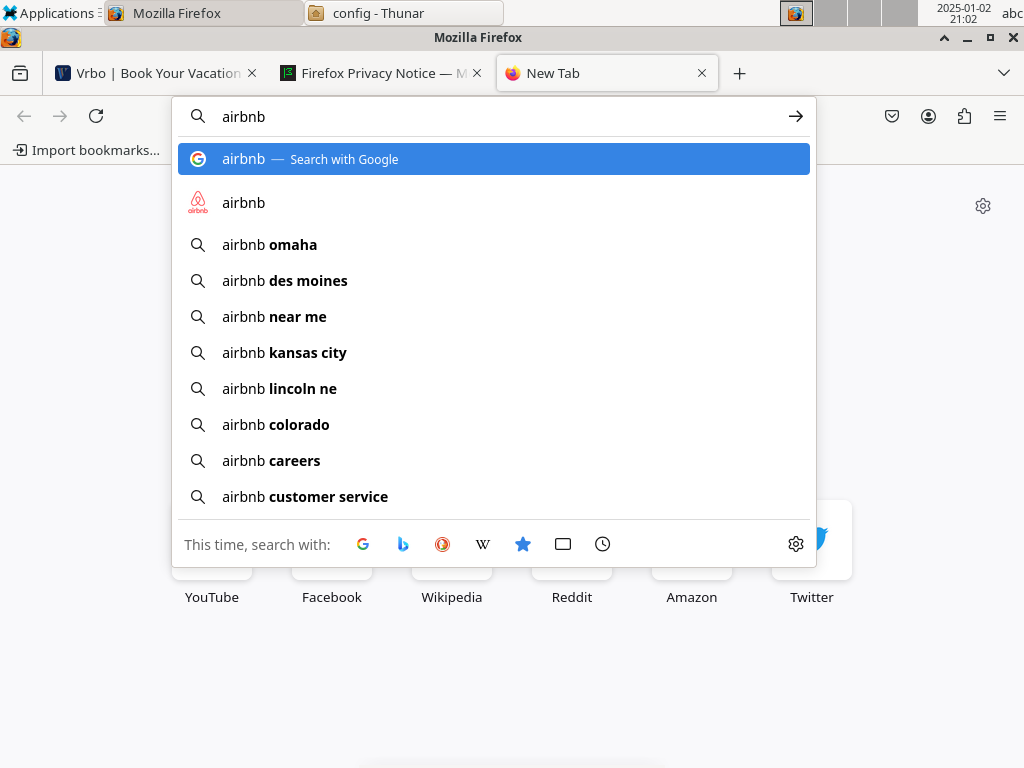
Task: Pick 'airbnb careers' suggestion
Action: pyautogui.click(x=494, y=460)
